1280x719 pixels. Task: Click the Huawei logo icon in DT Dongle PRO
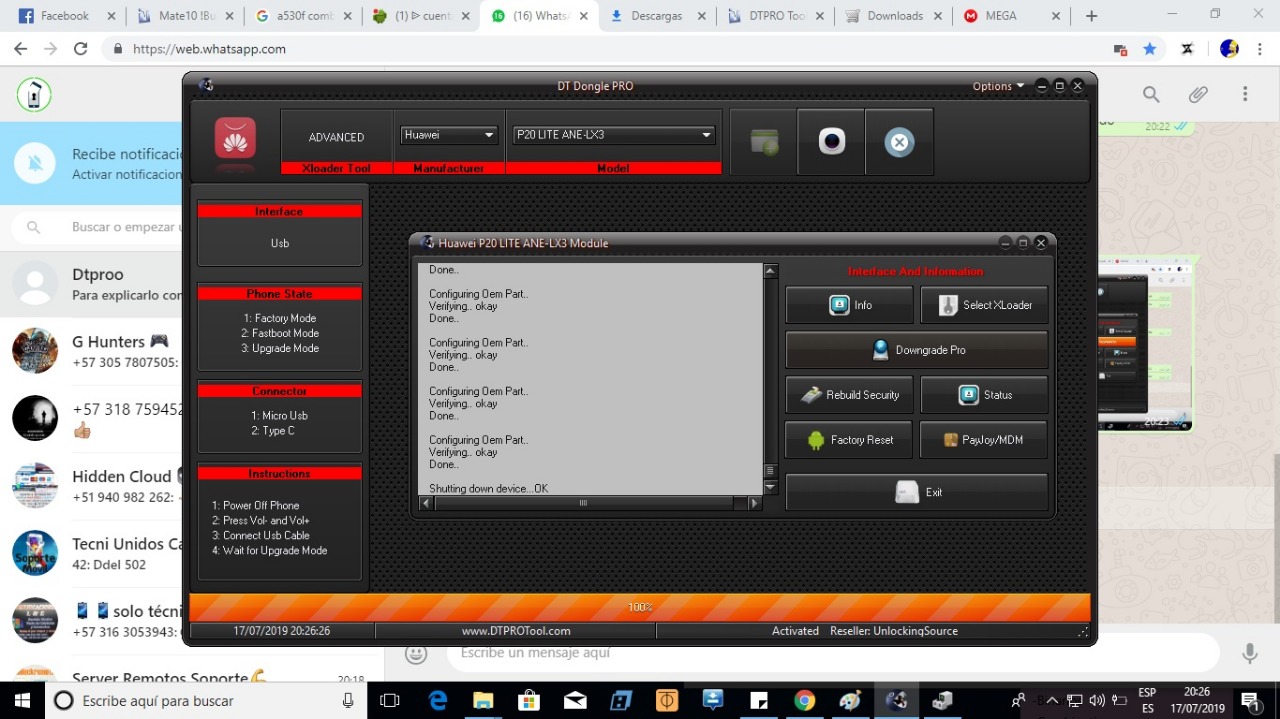(235, 138)
